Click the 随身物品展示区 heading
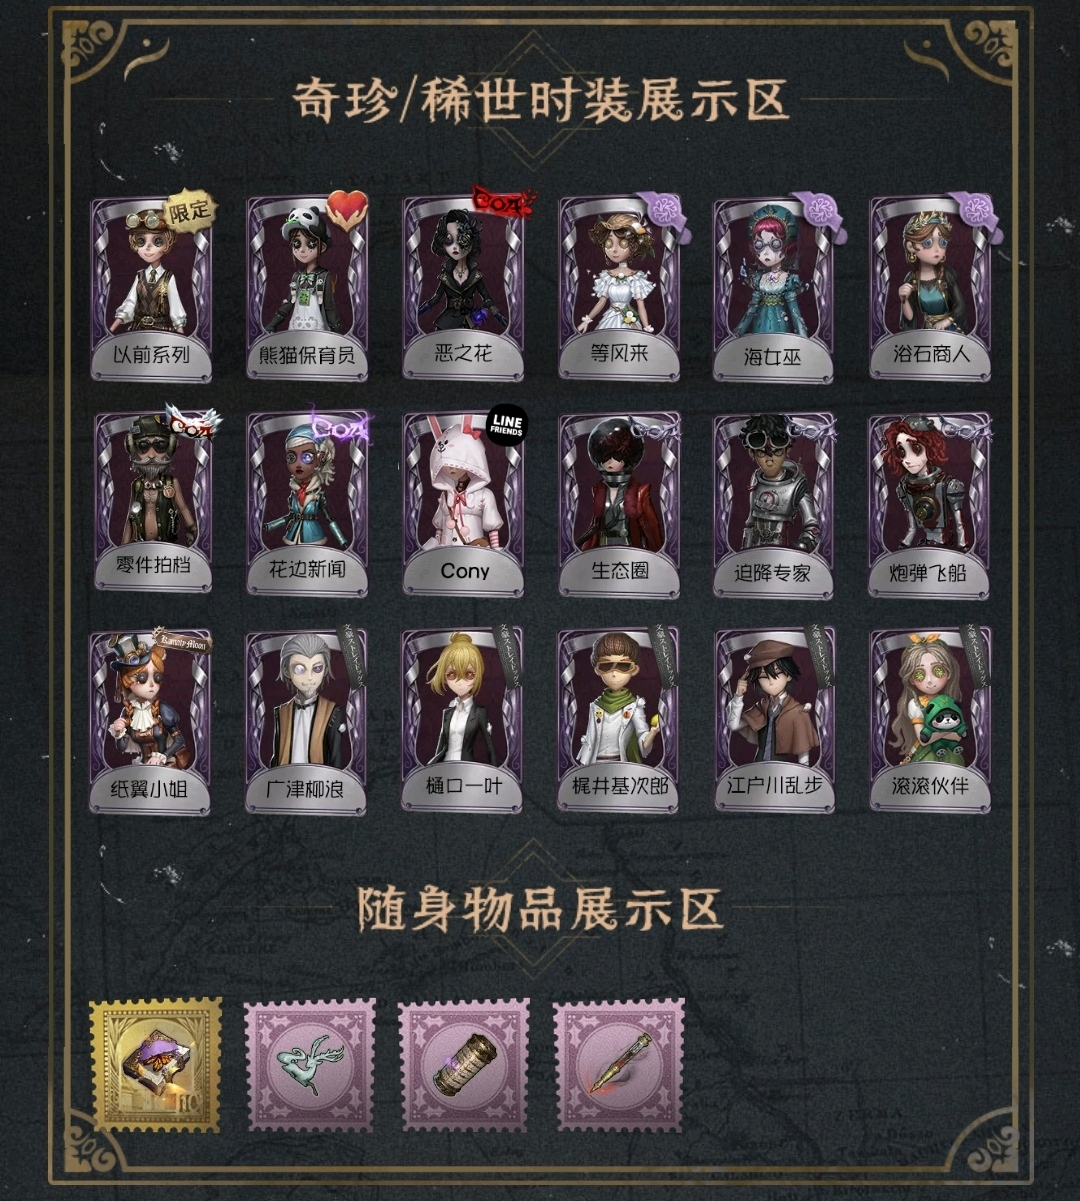The image size is (1080, 1201). (540, 910)
